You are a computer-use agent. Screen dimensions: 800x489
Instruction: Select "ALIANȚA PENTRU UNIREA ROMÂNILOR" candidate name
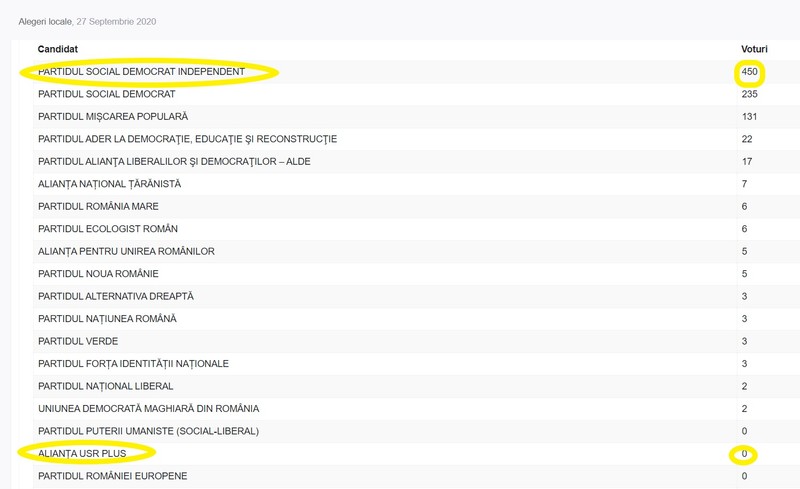(x=126, y=251)
